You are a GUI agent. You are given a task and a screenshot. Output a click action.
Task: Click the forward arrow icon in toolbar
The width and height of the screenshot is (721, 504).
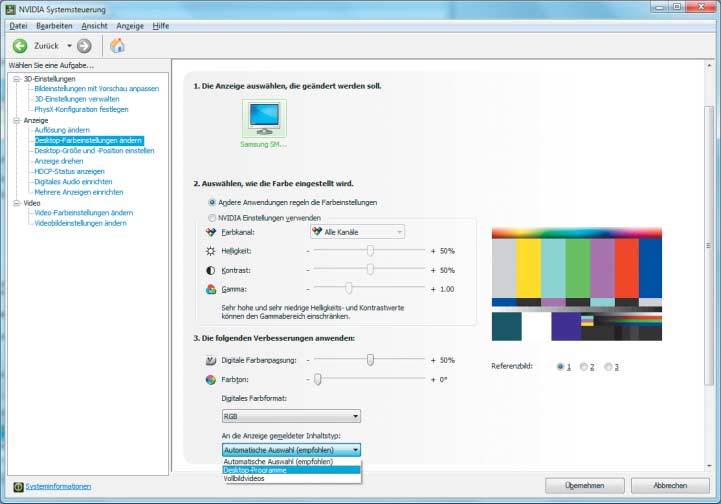tap(84, 46)
